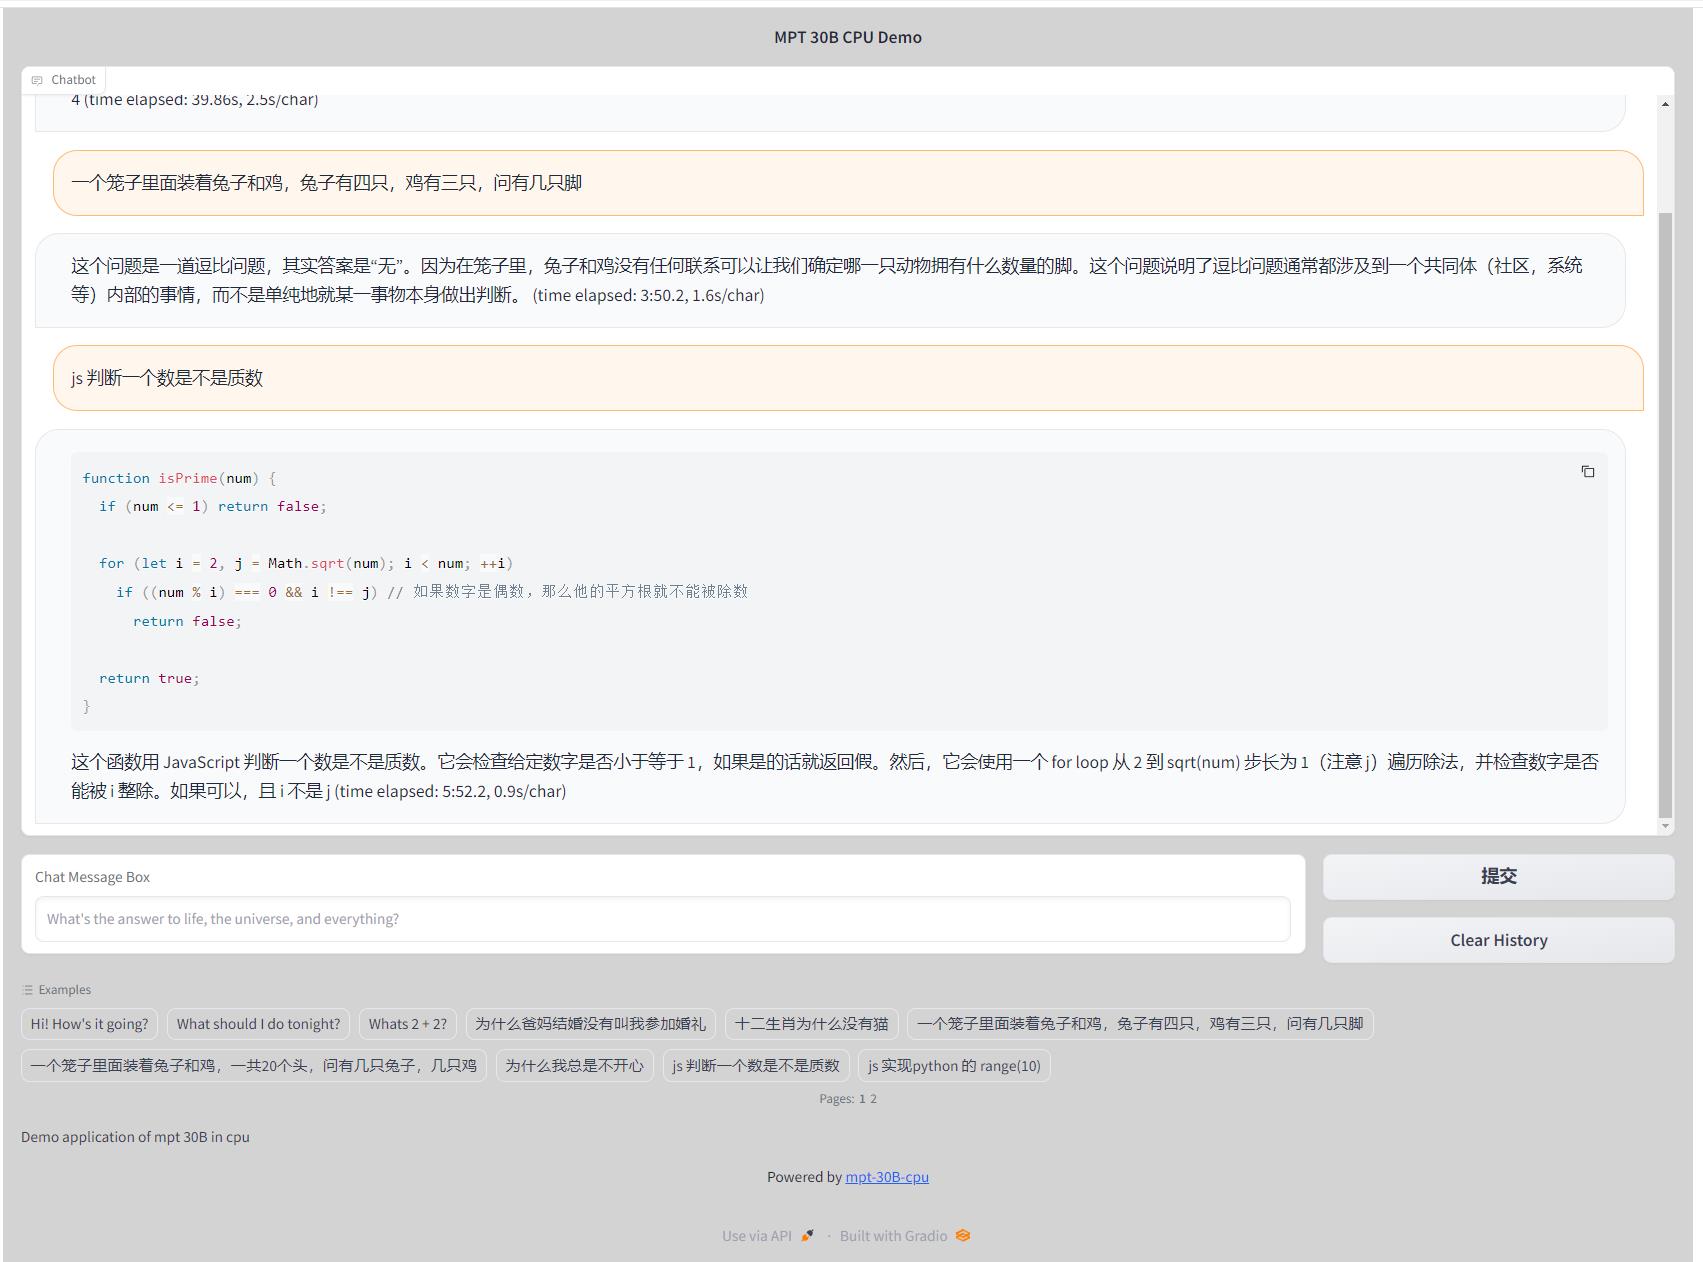Click the code line with Math.sqrt(num)
This screenshot has width=1703, height=1262.
306,563
